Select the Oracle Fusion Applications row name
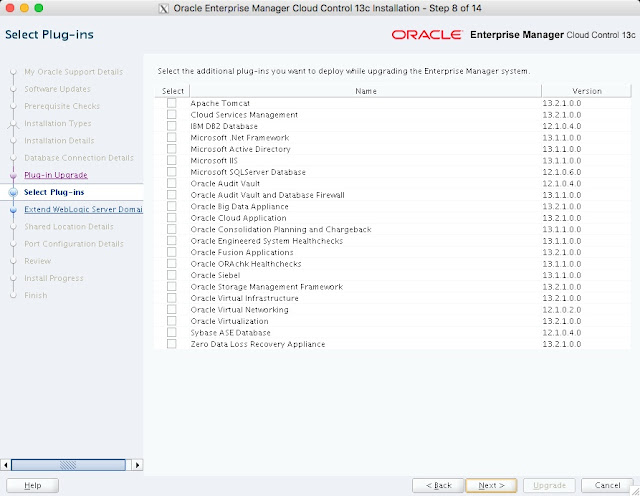 (x=242, y=252)
